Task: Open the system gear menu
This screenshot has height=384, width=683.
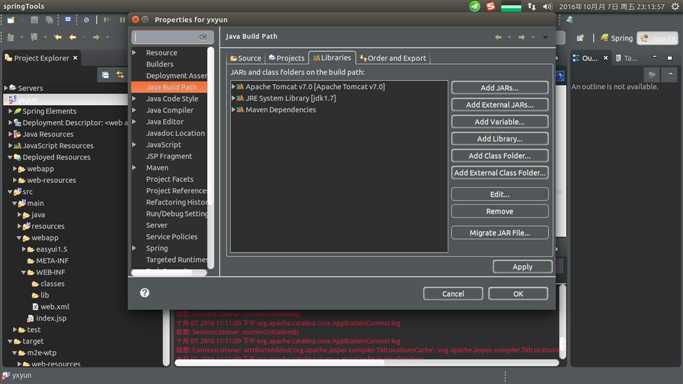Action: pos(675,7)
